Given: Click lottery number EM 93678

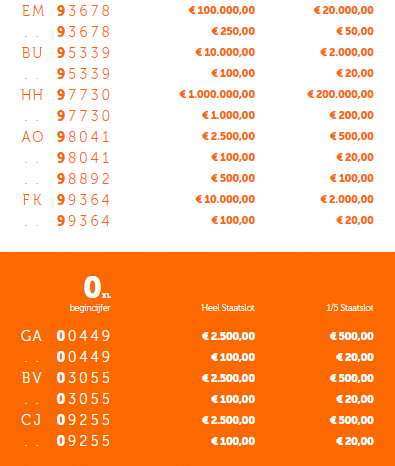Looking at the screenshot, I should (66, 11).
